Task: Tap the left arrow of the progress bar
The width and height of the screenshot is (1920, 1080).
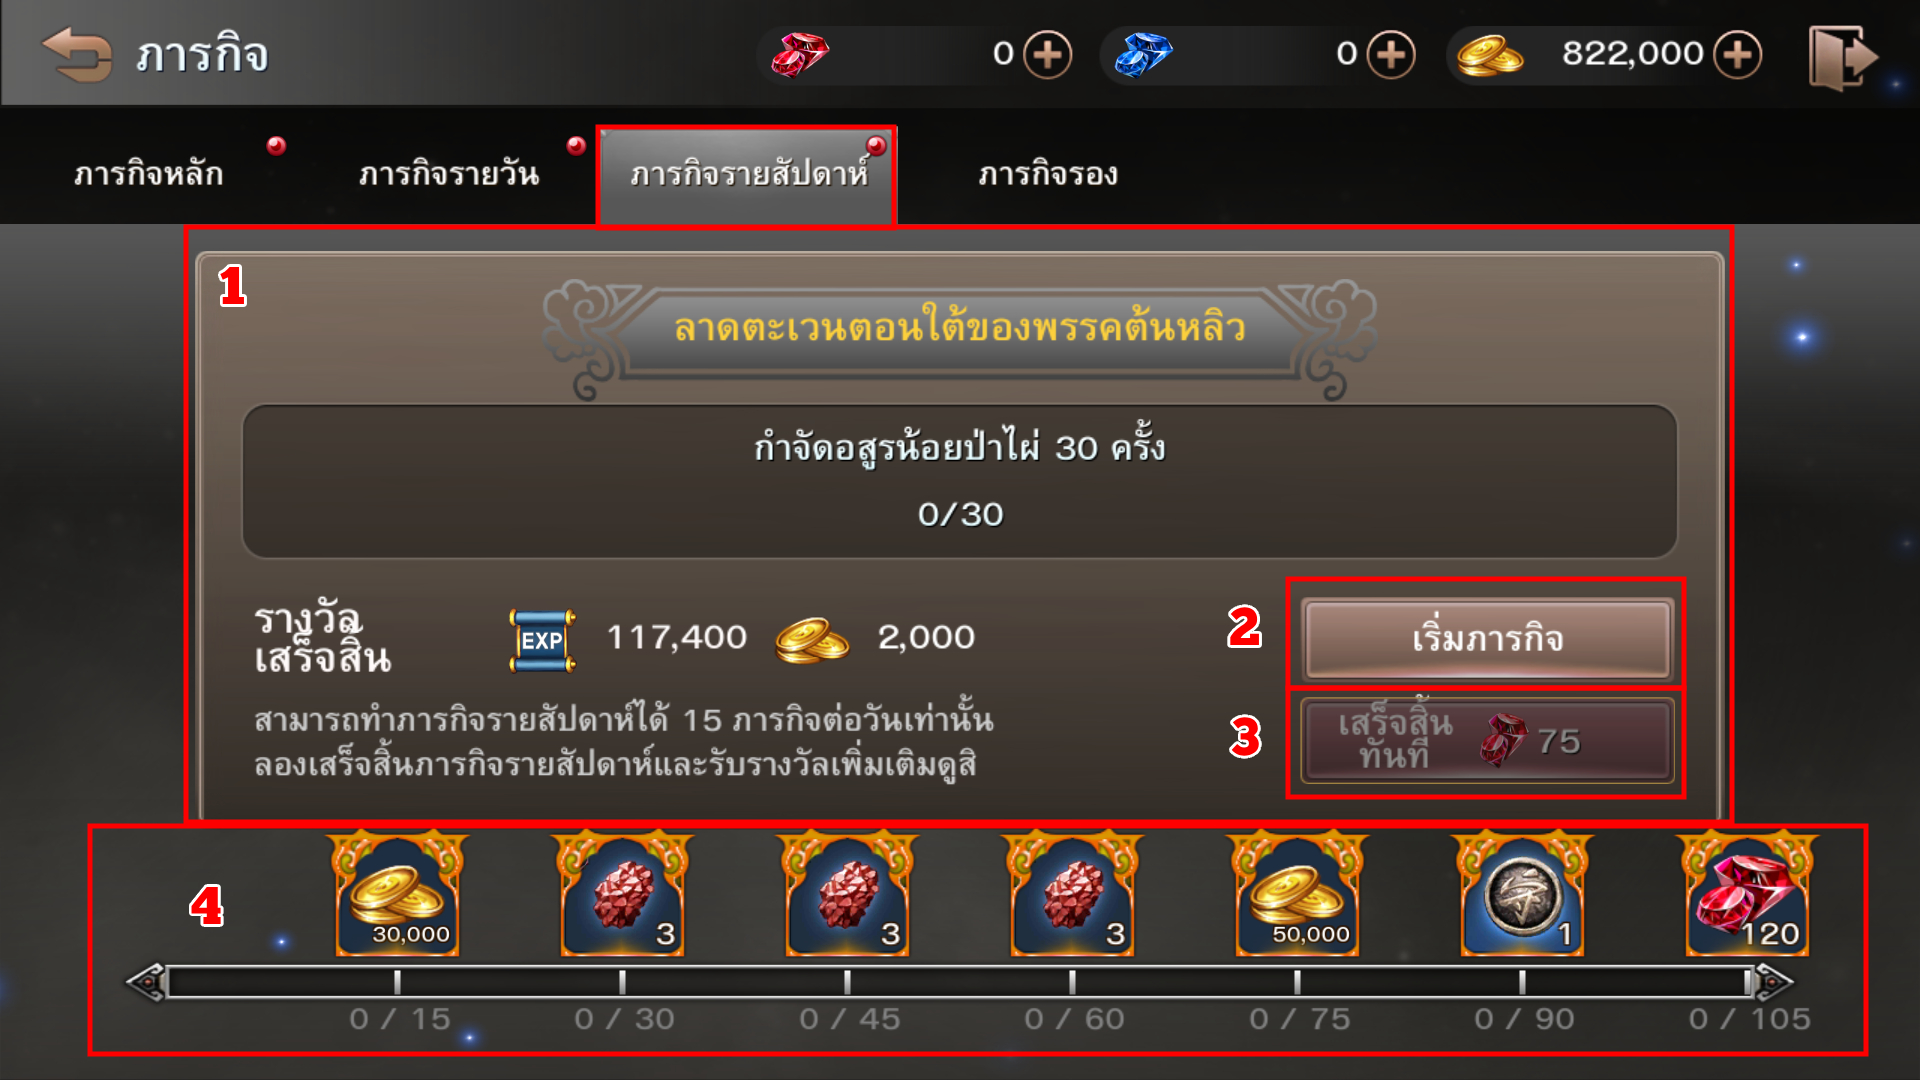Action: [146, 982]
